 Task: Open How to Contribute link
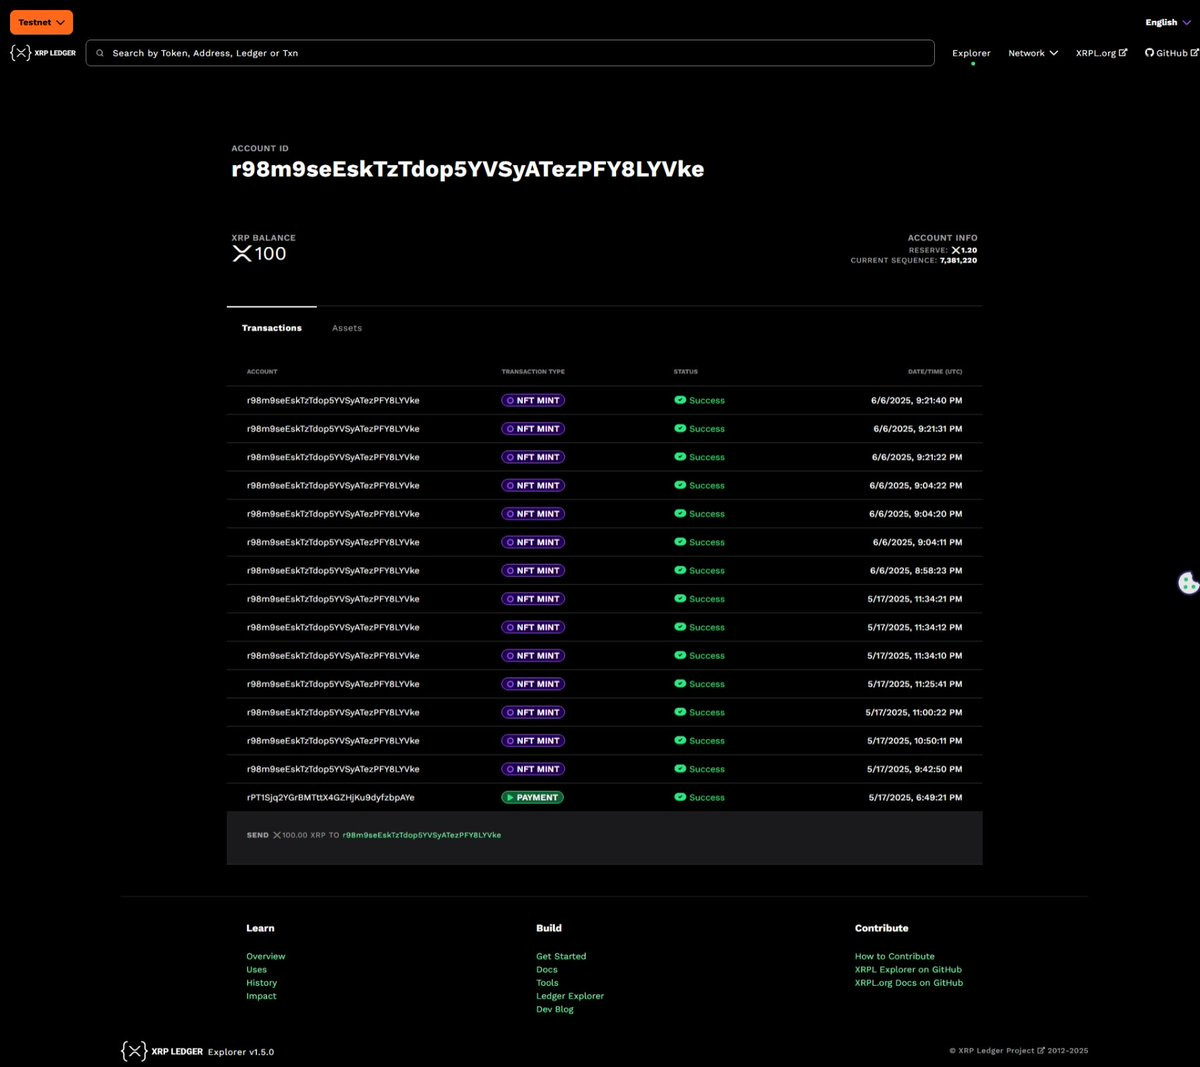(895, 956)
